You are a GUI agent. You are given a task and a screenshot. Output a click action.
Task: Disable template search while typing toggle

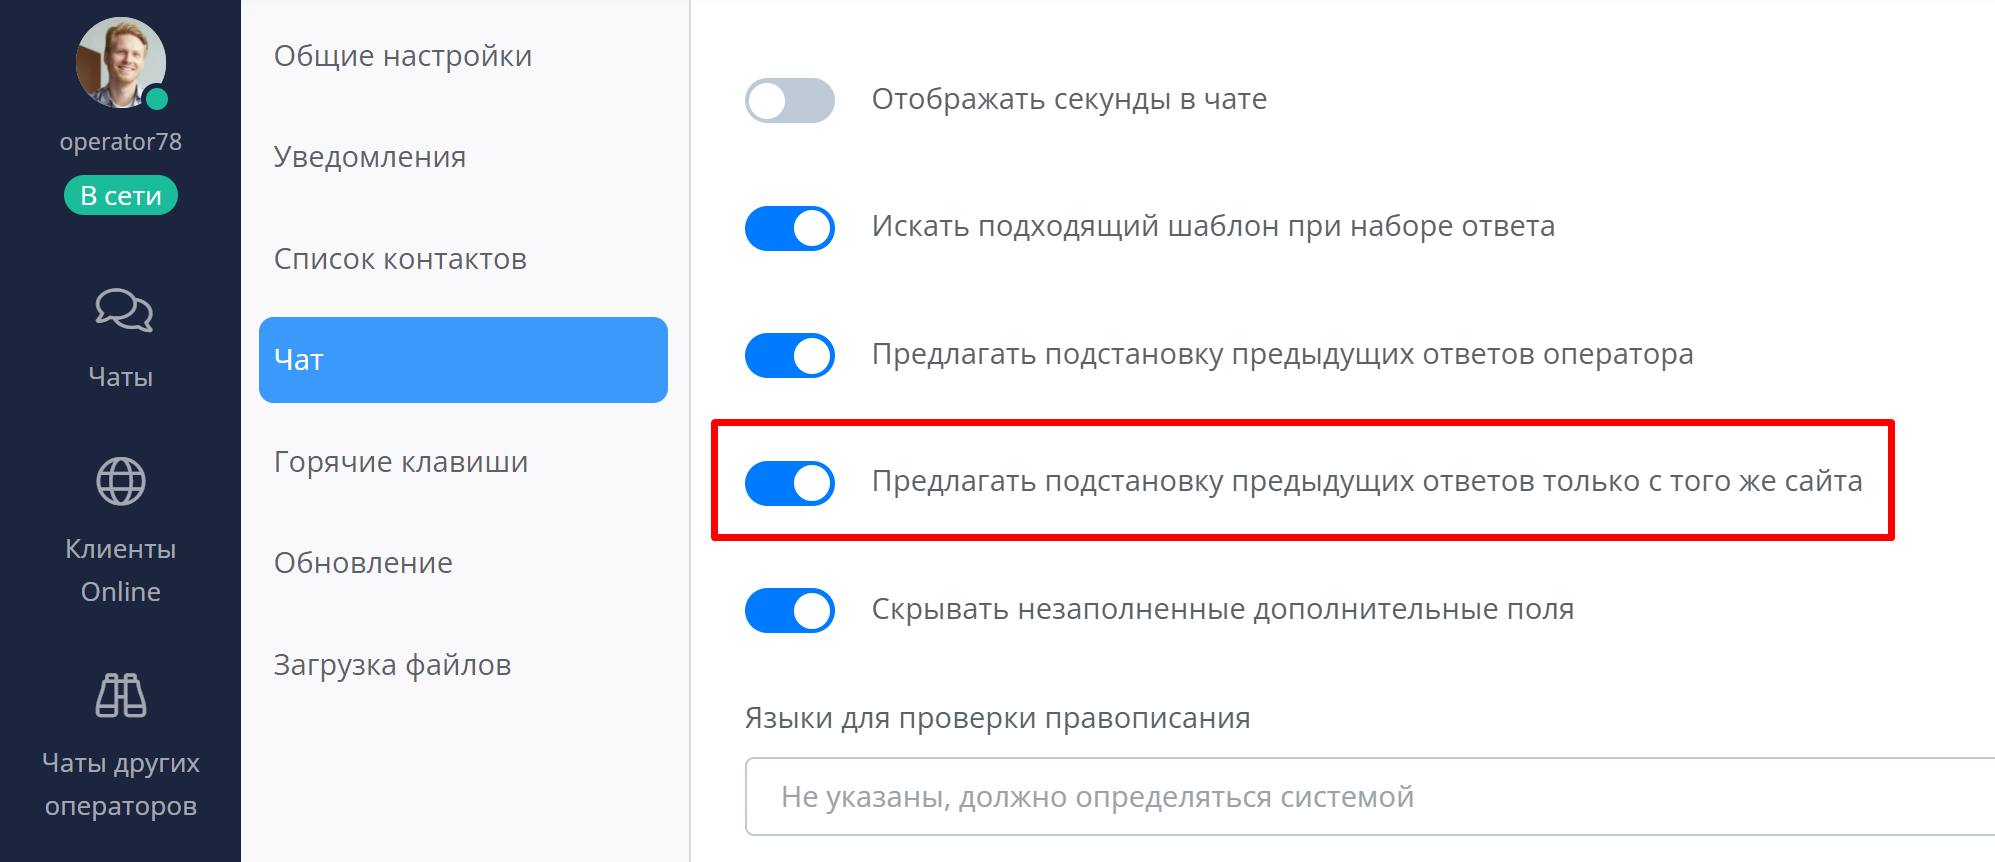click(789, 228)
